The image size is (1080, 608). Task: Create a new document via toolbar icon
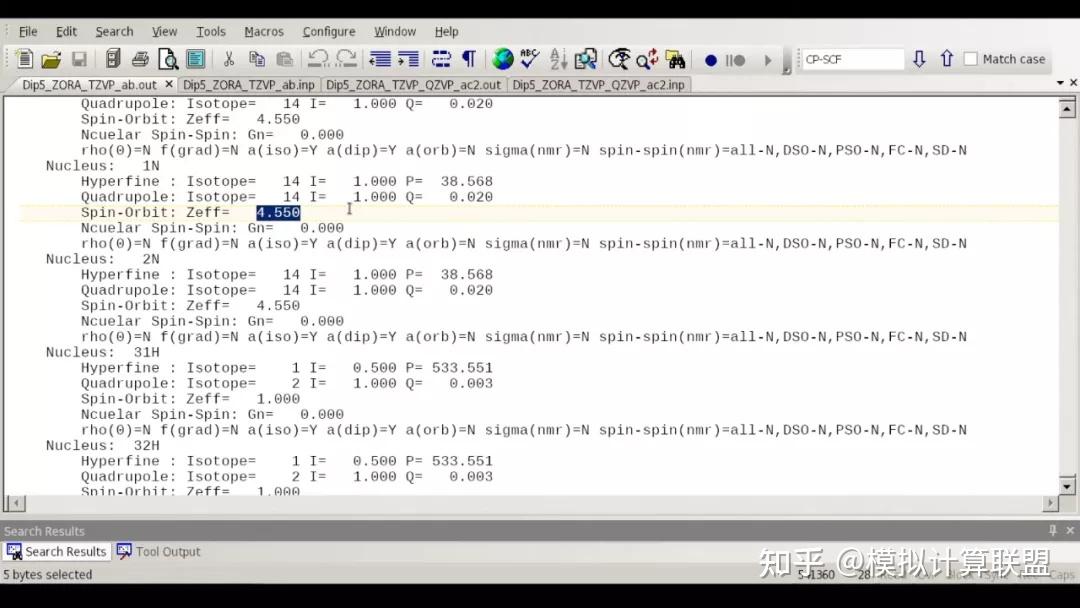pyautogui.click(x=24, y=59)
